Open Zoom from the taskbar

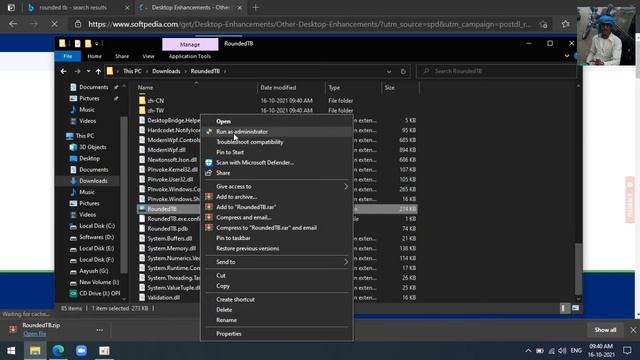coord(81,351)
